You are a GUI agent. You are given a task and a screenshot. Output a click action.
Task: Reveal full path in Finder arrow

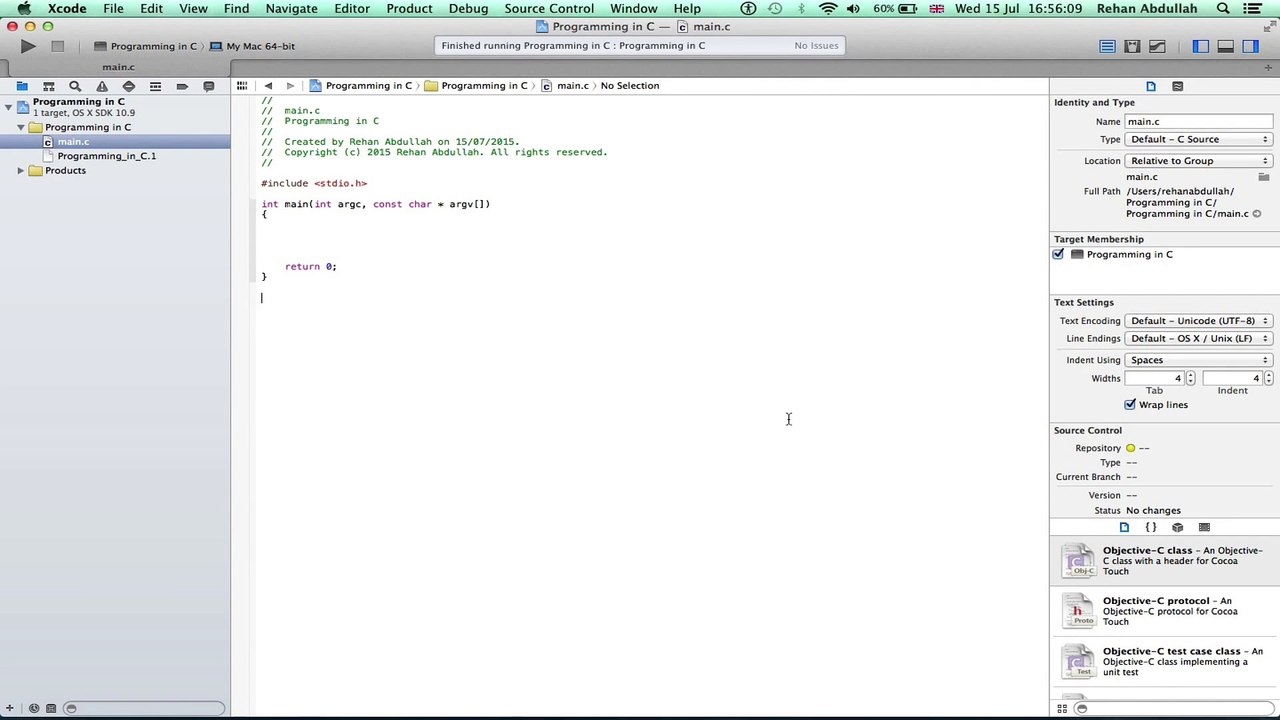coord(1257,214)
